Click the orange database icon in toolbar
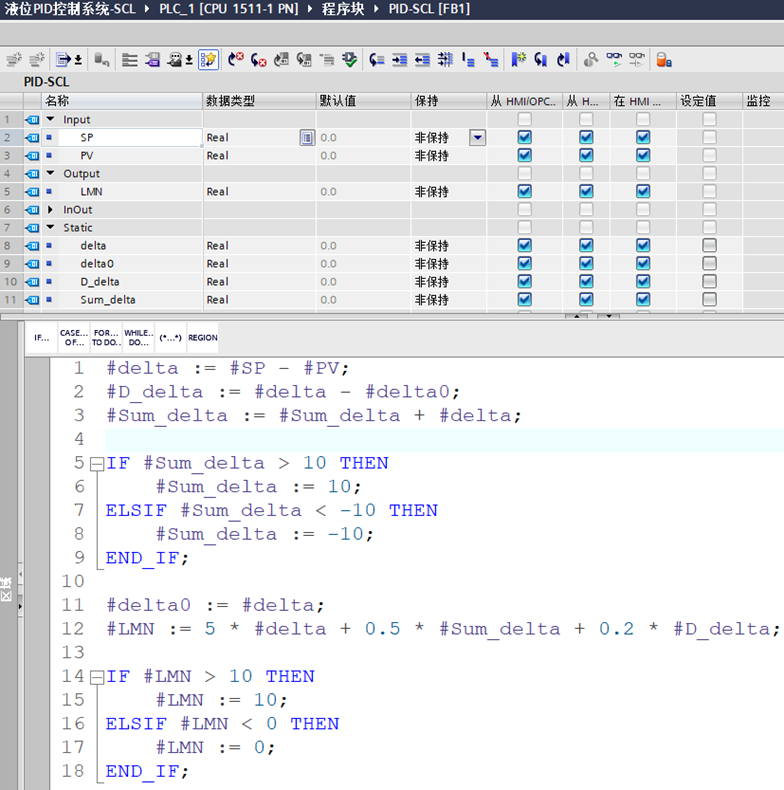This screenshot has width=784, height=790. [x=663, y=60]
